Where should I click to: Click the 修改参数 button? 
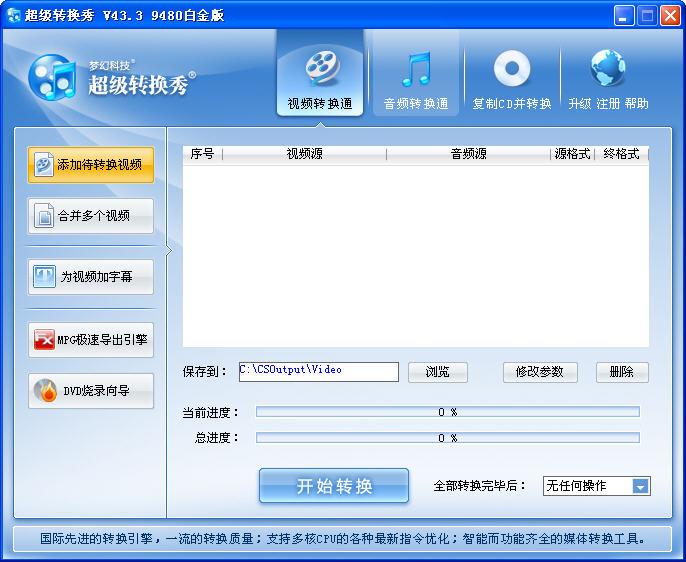coord(540,372)
